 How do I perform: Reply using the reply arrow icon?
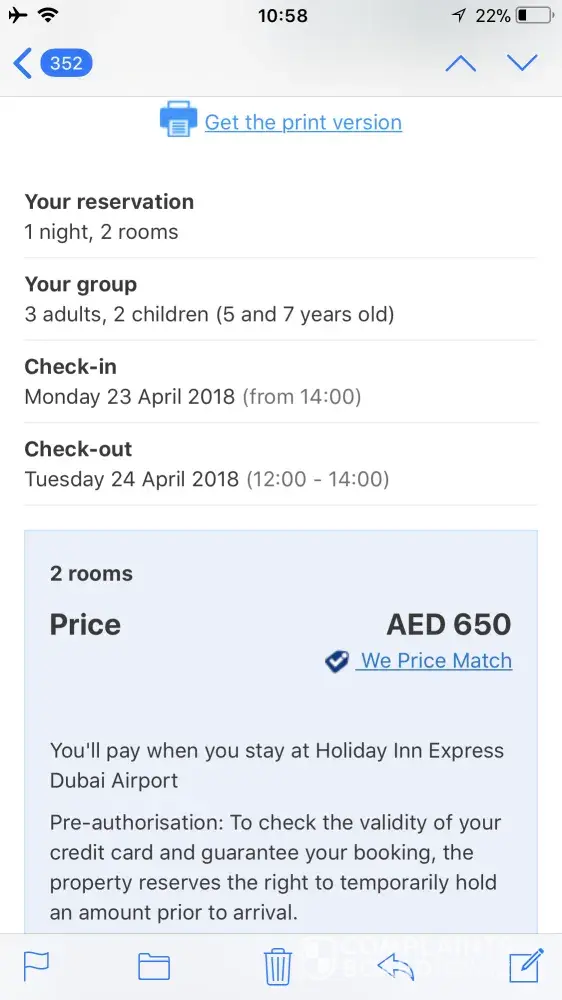pyautogui.click(x=396, y=966)
